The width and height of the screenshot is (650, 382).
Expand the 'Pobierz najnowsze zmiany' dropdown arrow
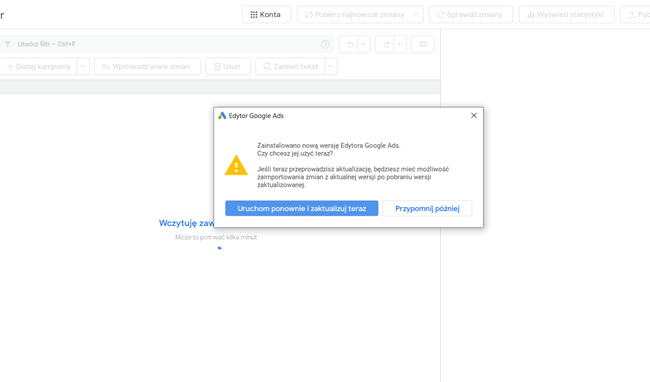point(416,15)
